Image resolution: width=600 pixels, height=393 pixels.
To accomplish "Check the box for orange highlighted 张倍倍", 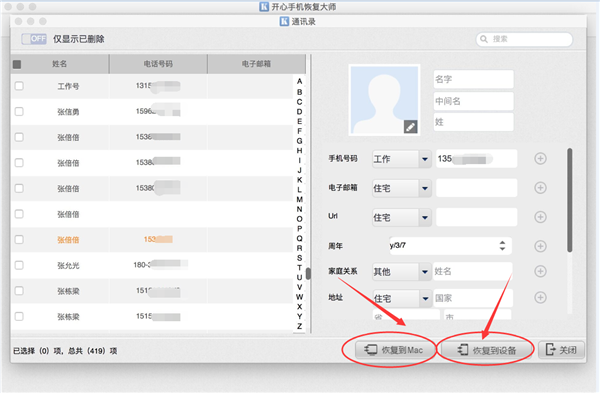I will pyautogui.click(x=19, y=239).
